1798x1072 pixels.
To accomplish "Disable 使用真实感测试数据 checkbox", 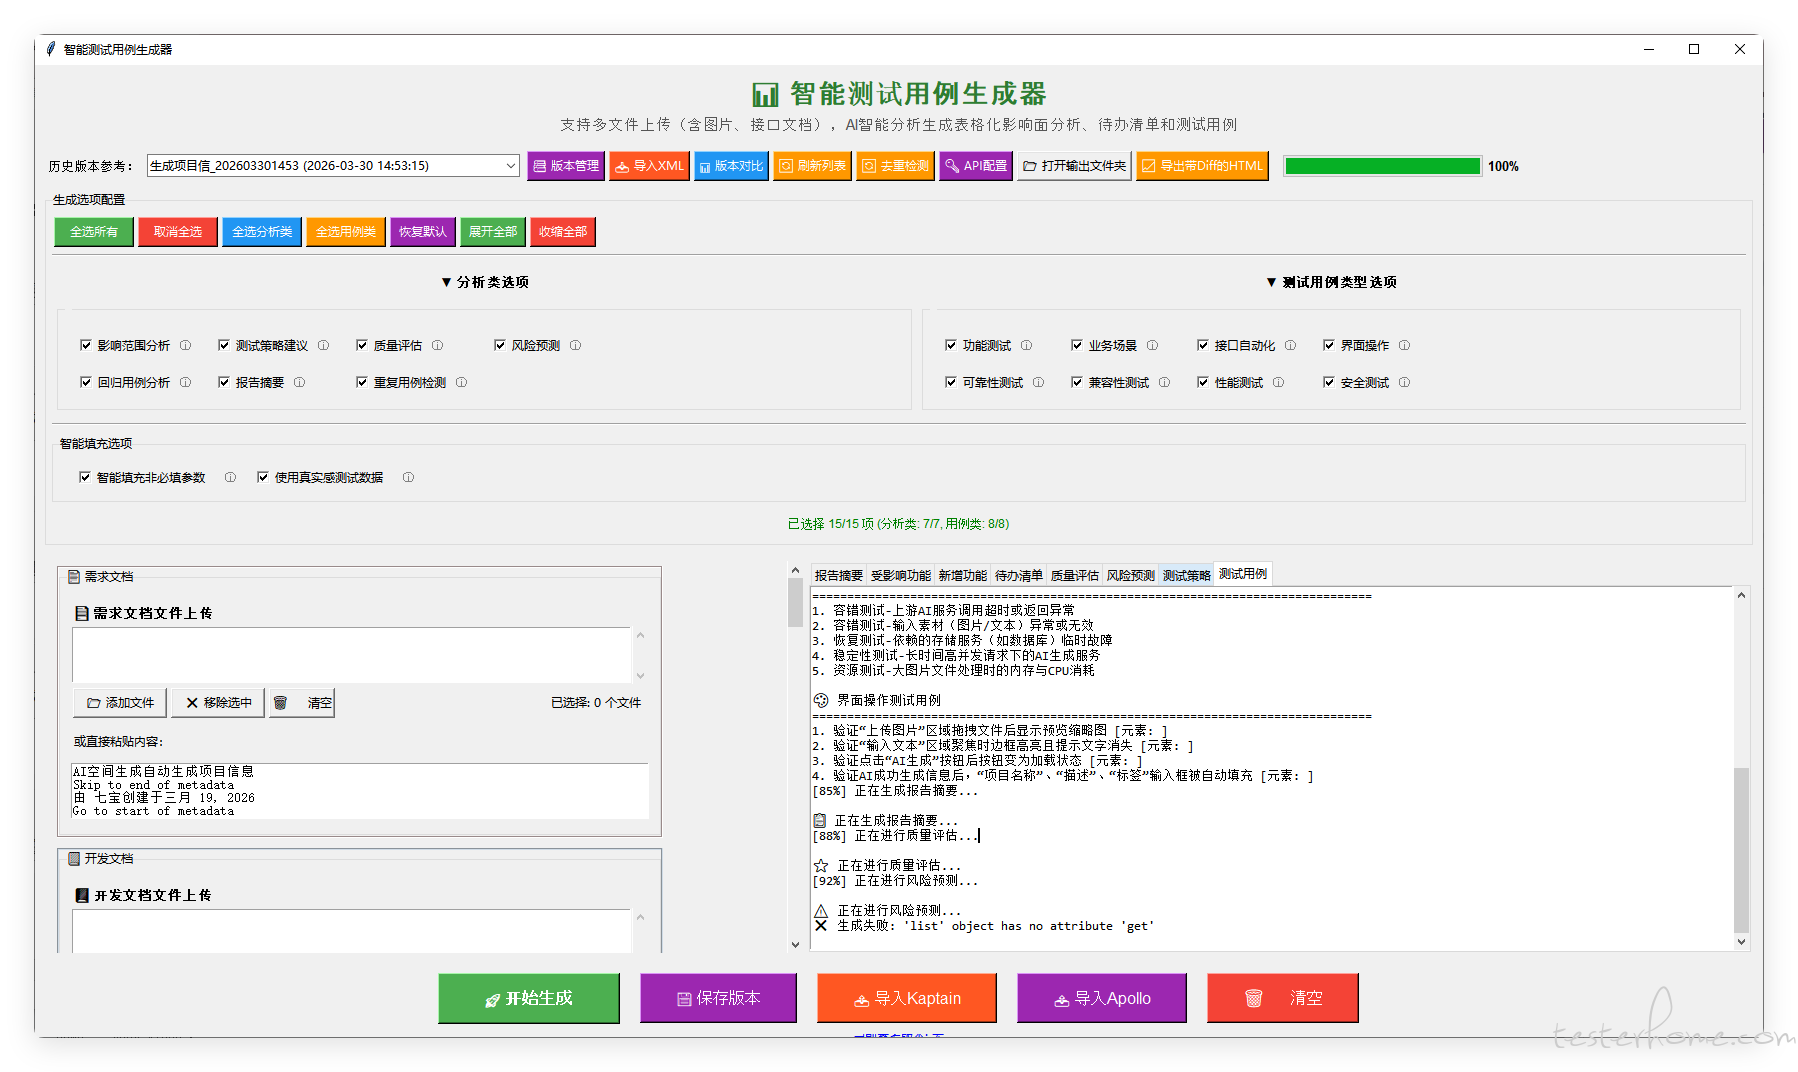I will pyautogui.click(x=263, y=478).
